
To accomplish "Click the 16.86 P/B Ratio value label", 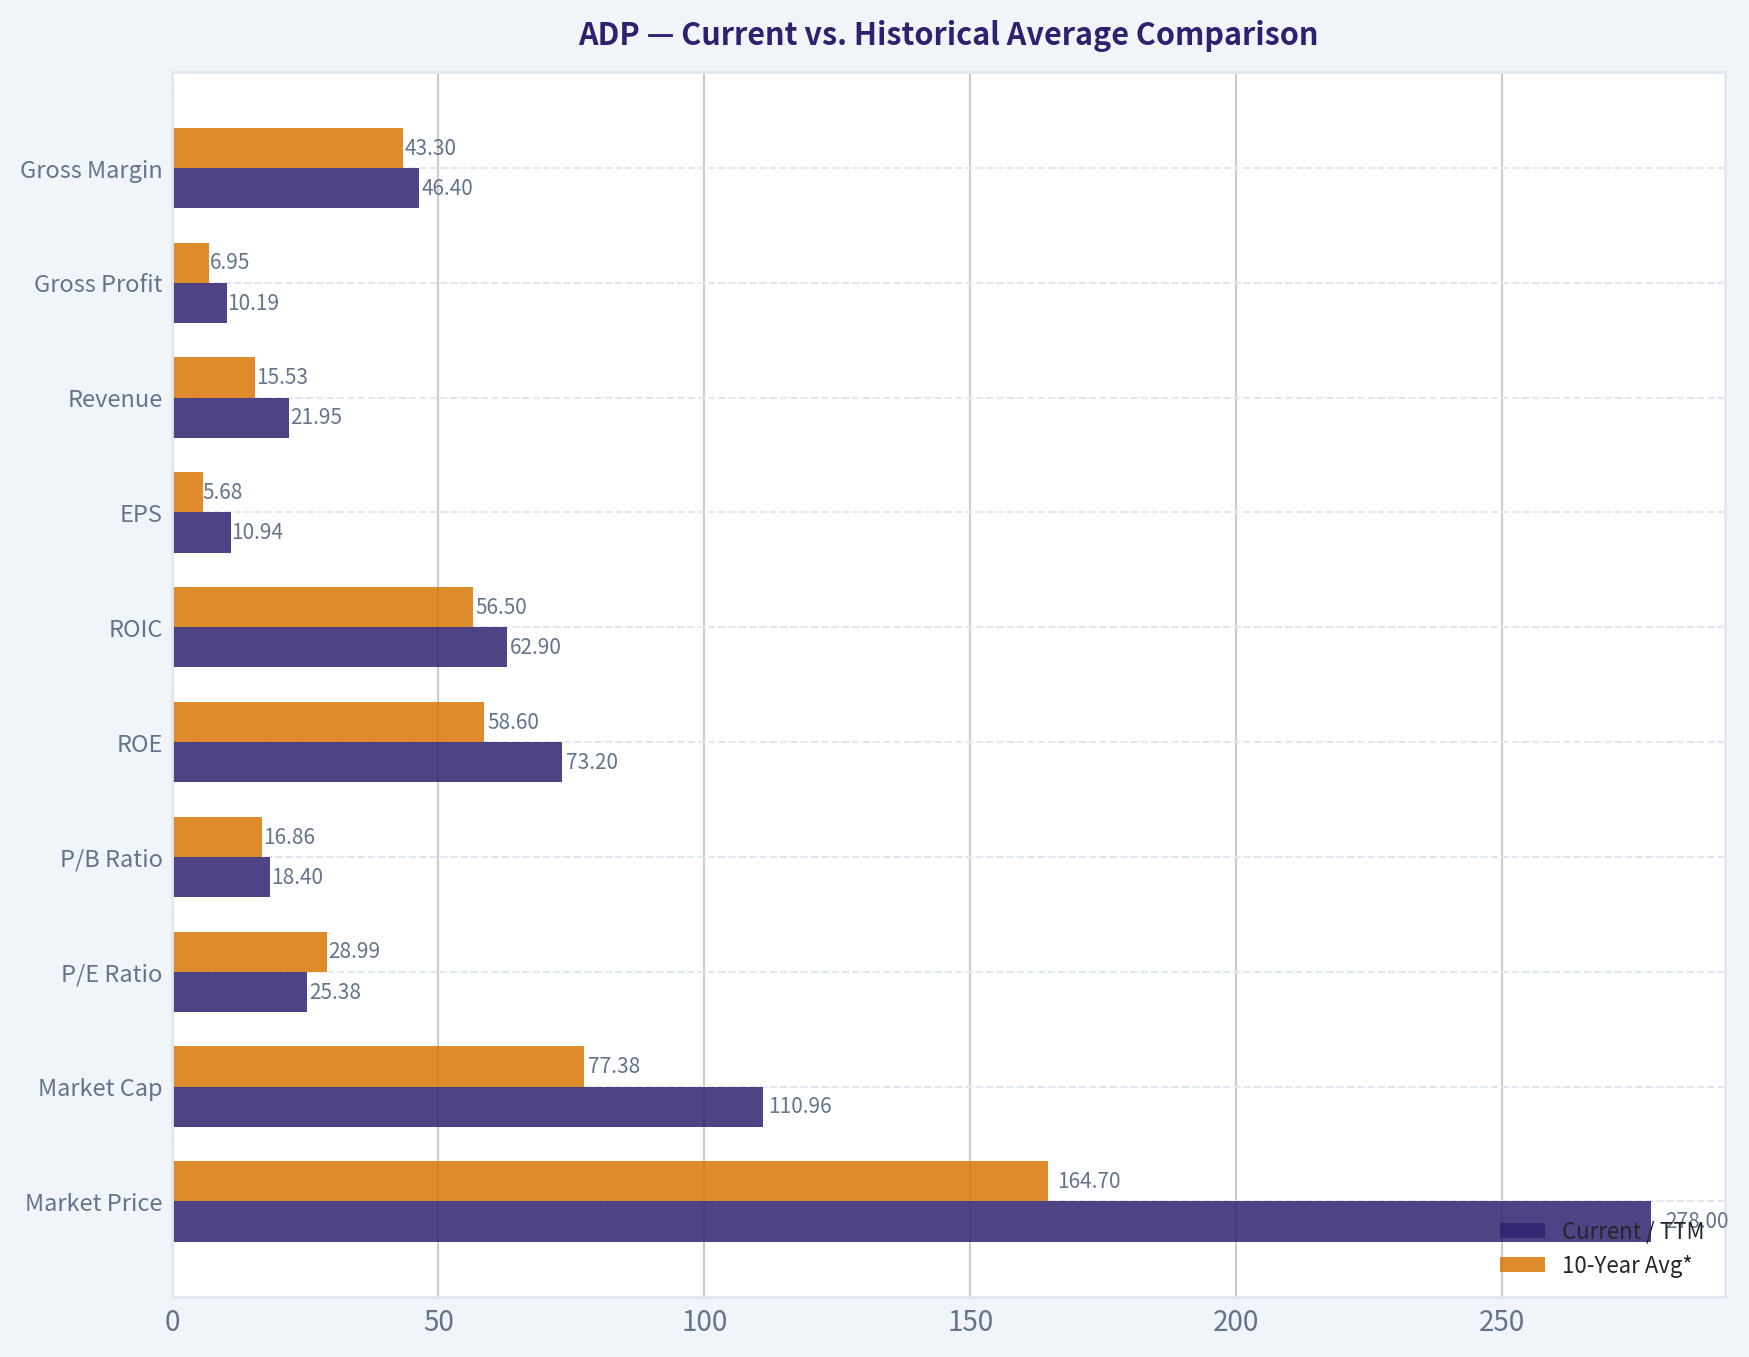I will point(290,837).
